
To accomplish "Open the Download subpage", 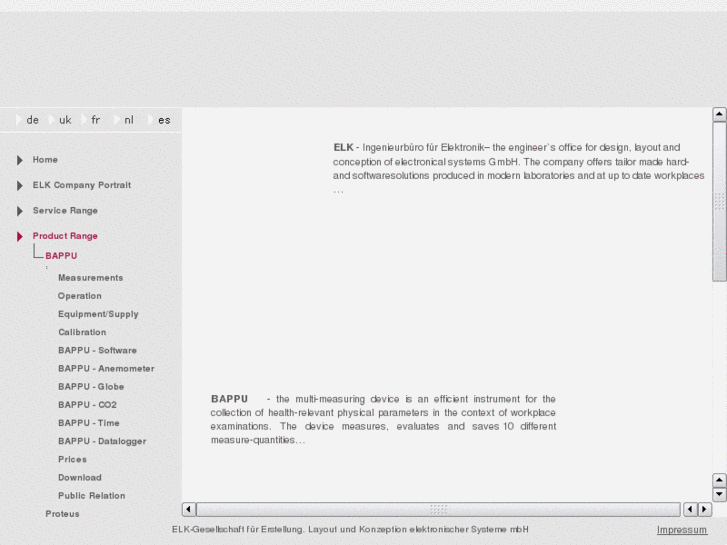I will 80,477.
